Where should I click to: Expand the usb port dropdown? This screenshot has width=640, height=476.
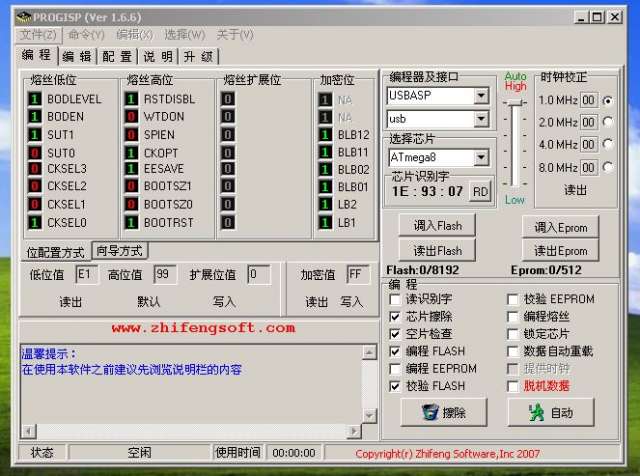click(x=481, y=119)
